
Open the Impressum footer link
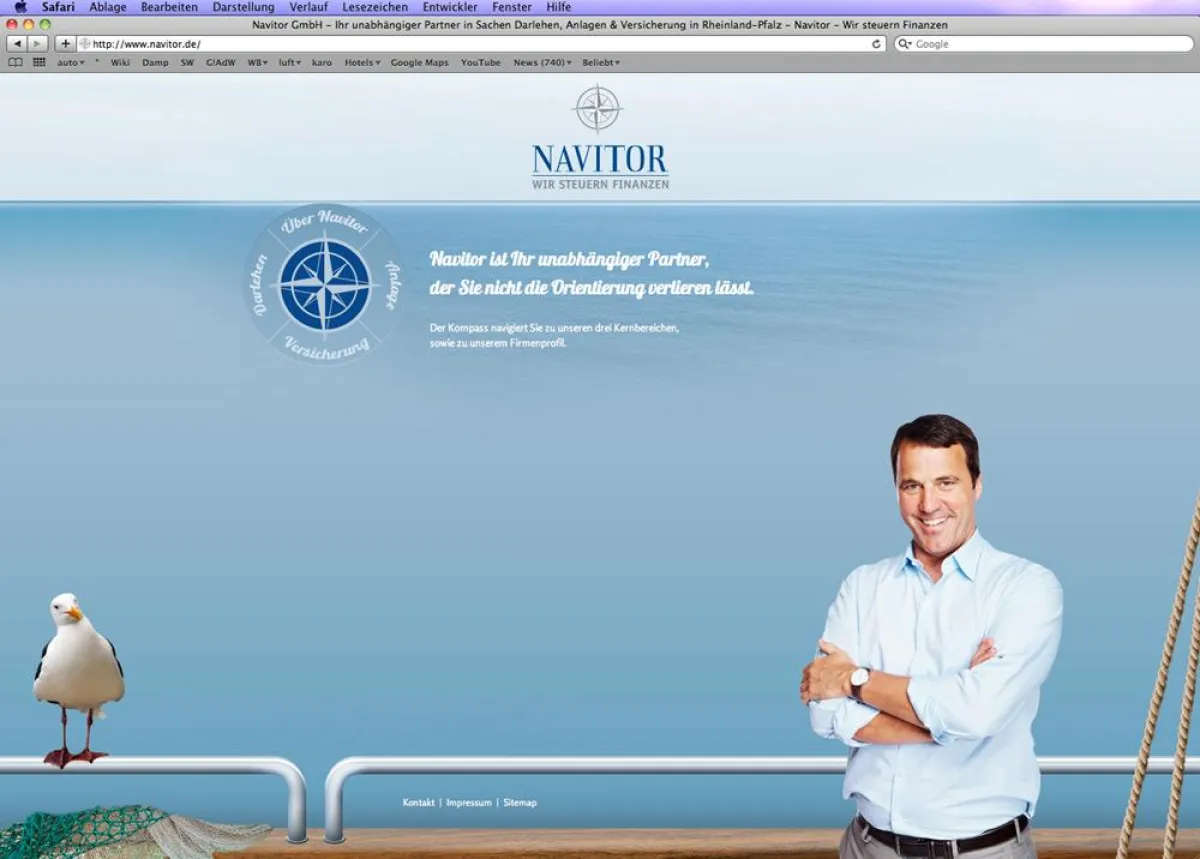pyautogui.click(x=468, y=802)
